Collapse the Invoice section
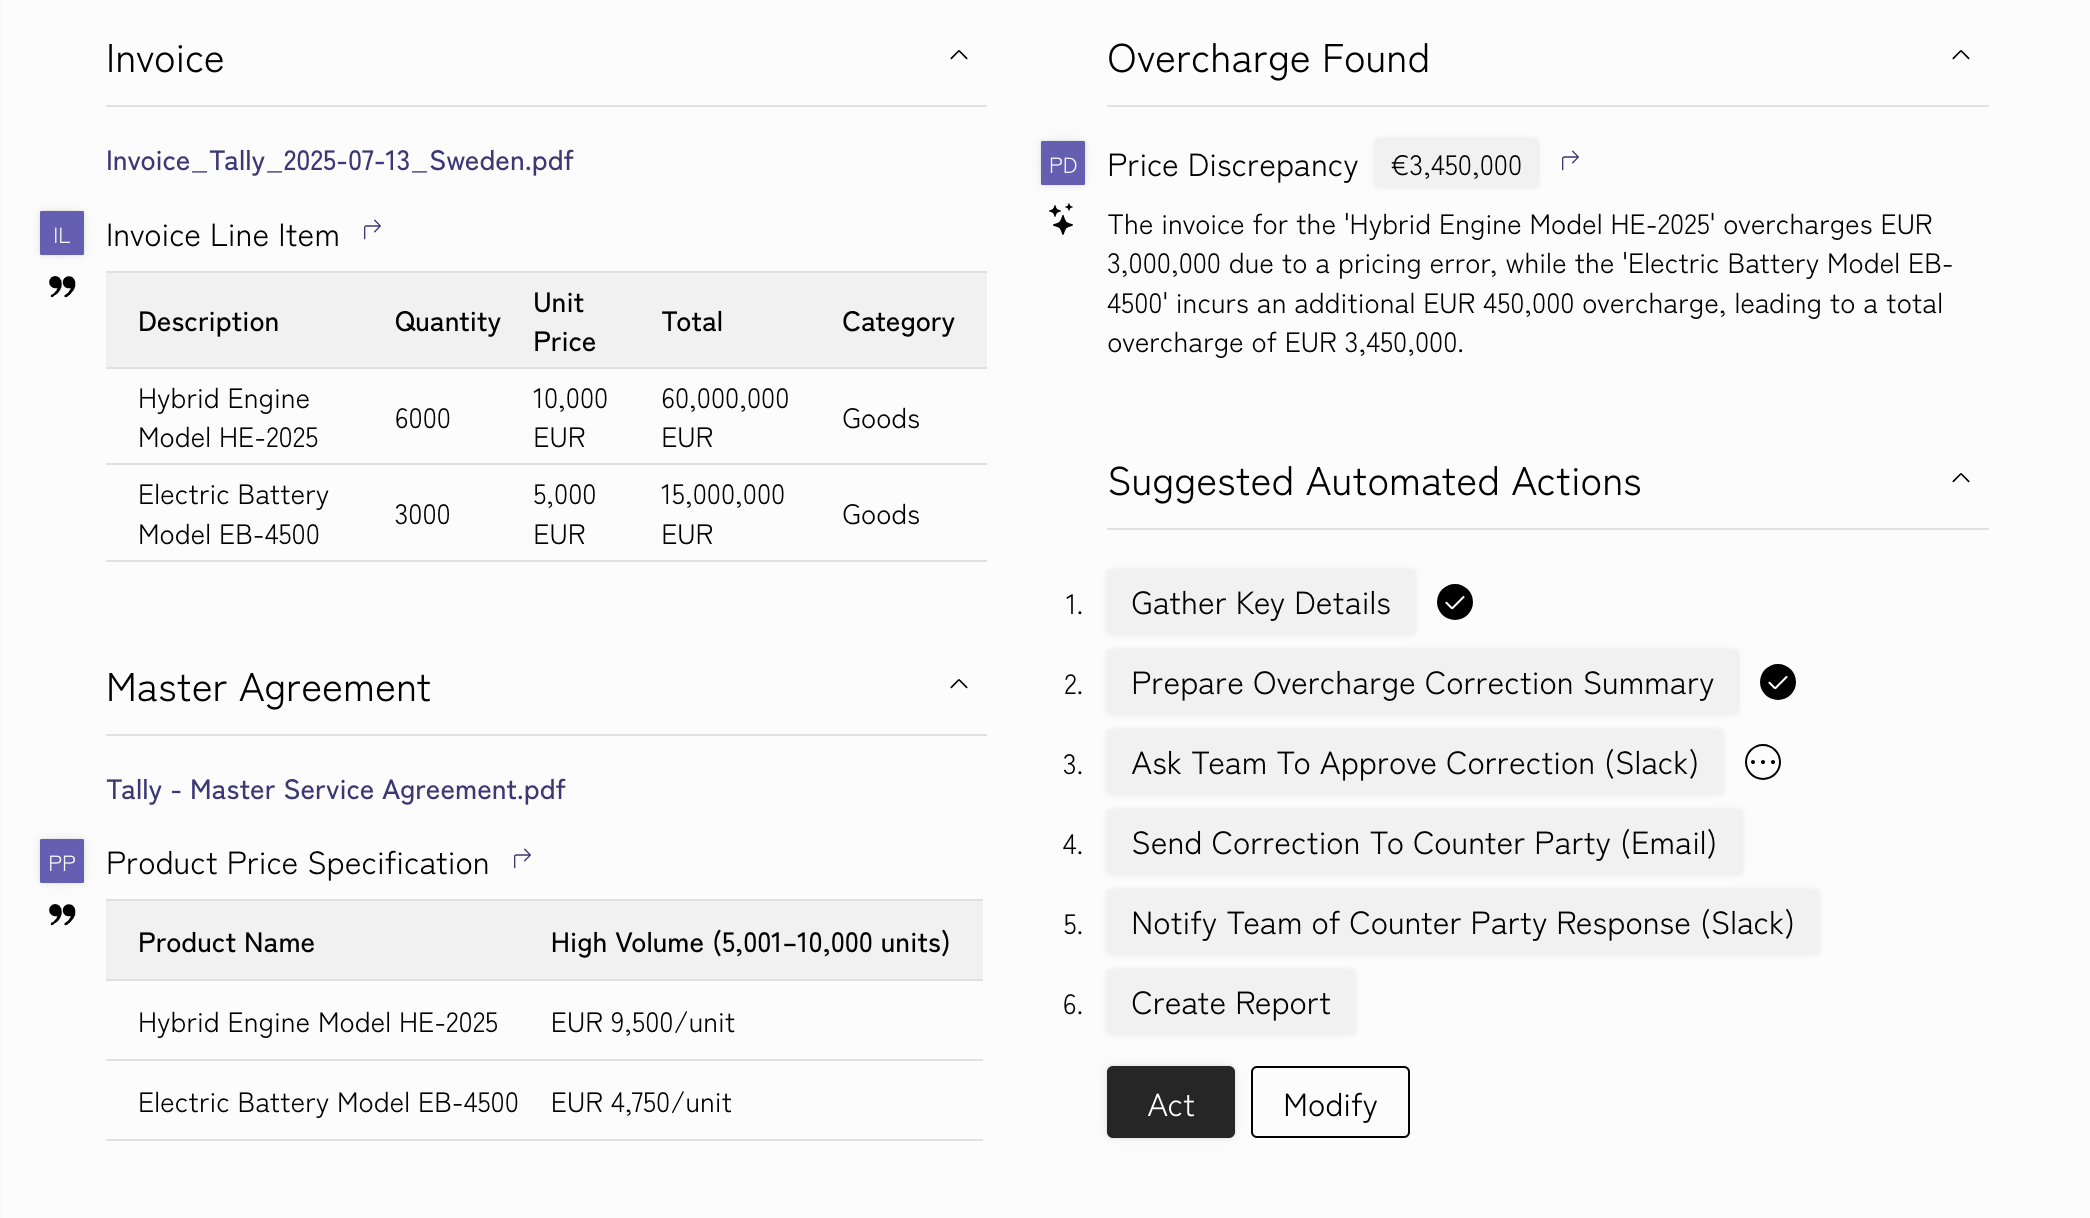2090x1218 pixels. point(958,56)
